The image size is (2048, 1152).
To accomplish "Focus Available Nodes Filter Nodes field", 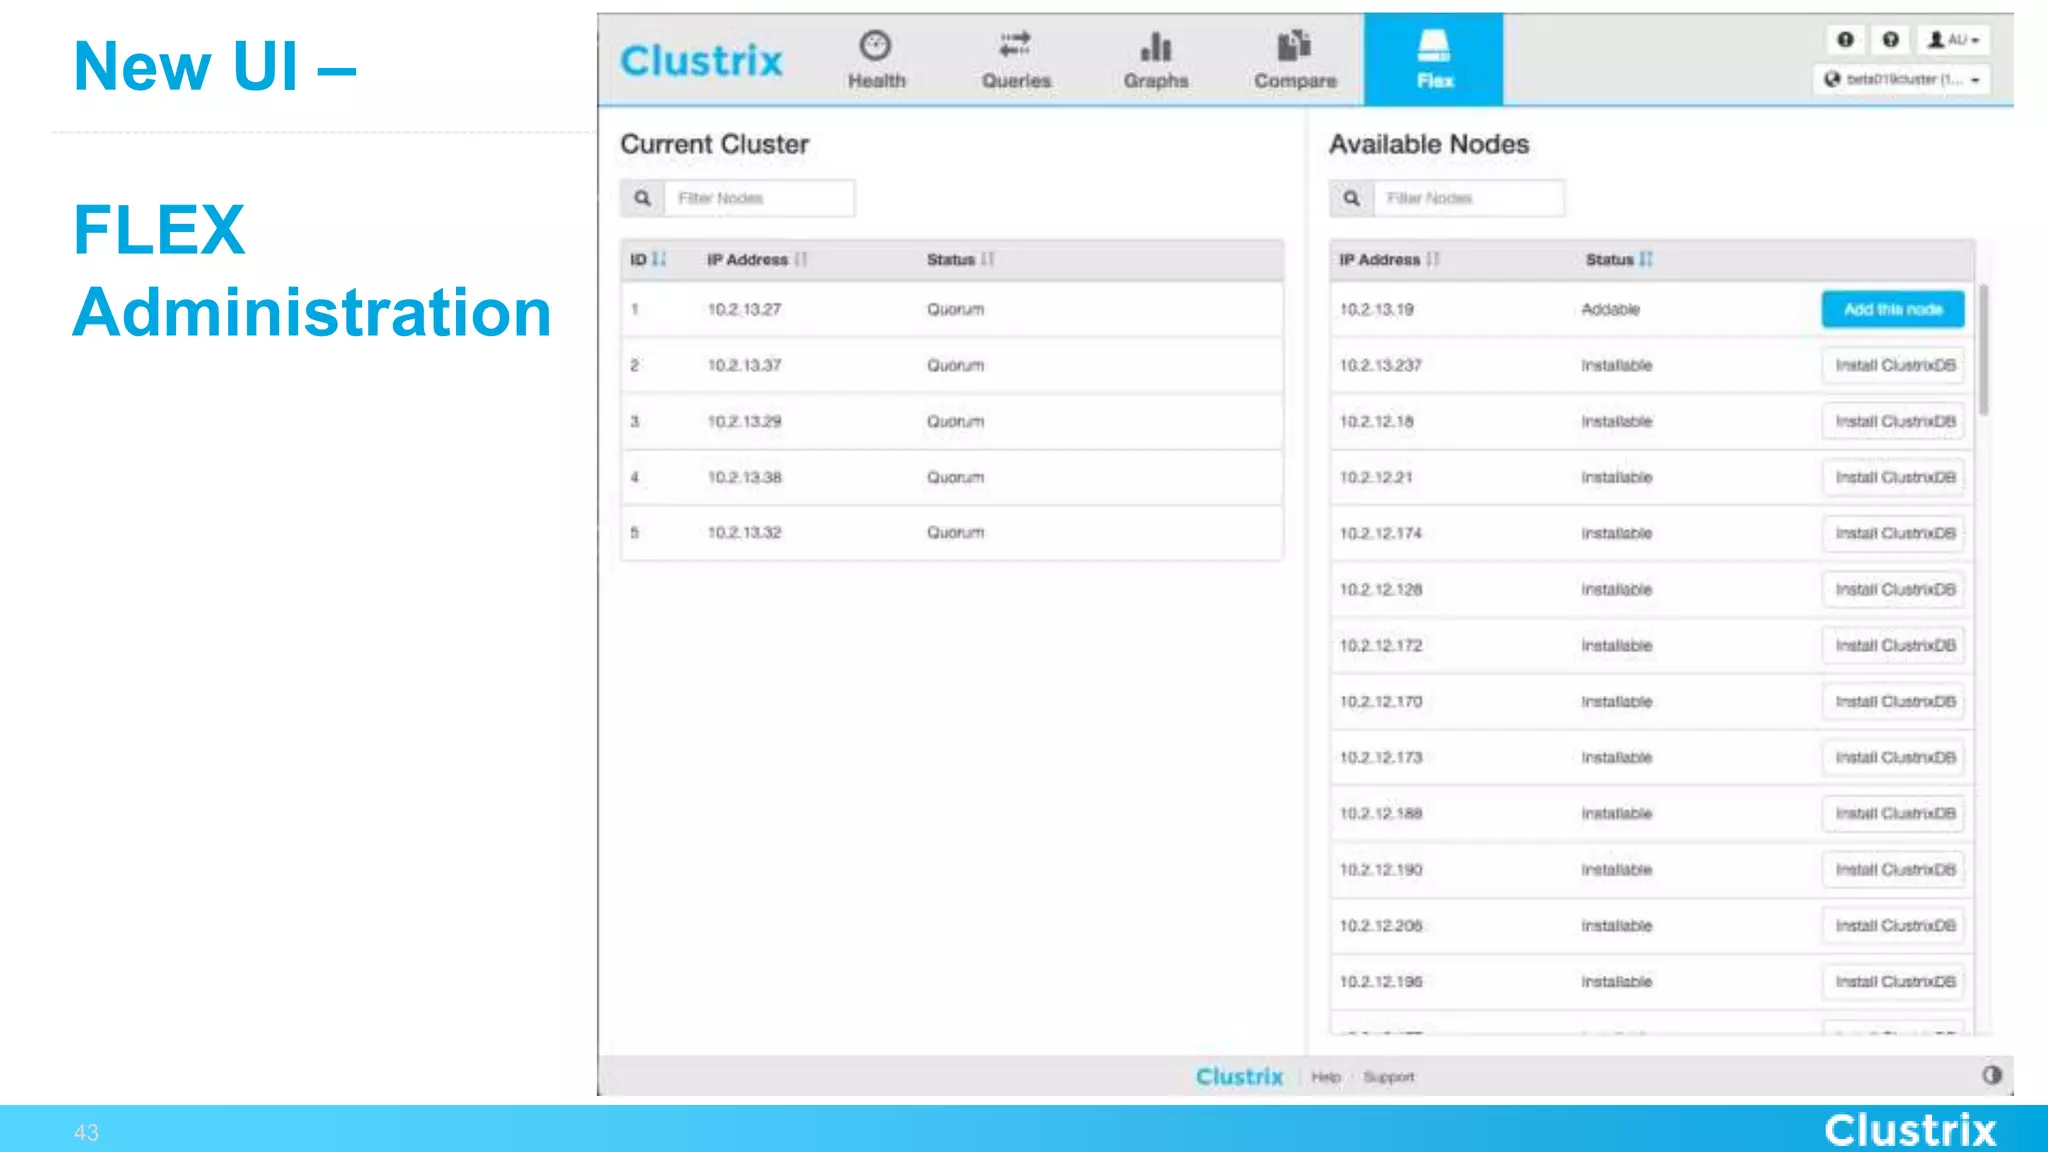I will point(1468,198).
